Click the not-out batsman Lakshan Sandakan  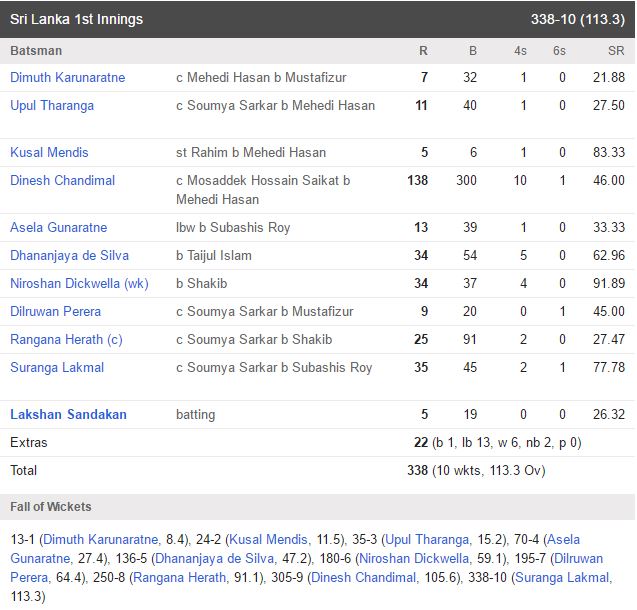68,414
